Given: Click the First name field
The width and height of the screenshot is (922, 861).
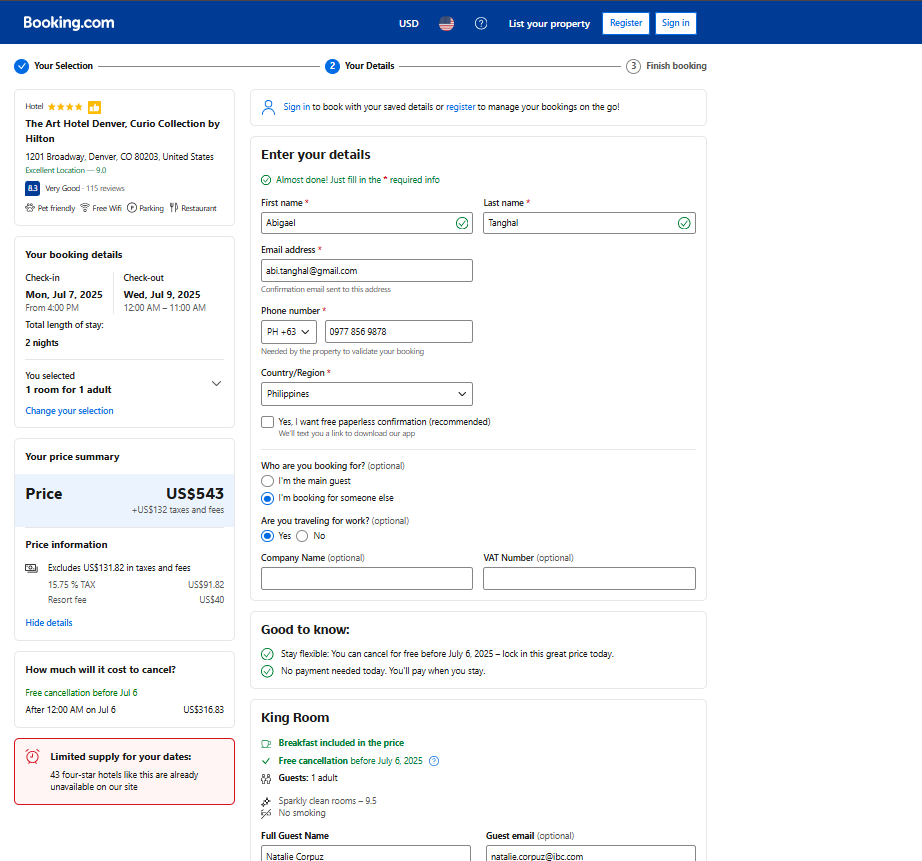Looking at the screenshot, I should (367, 223).
